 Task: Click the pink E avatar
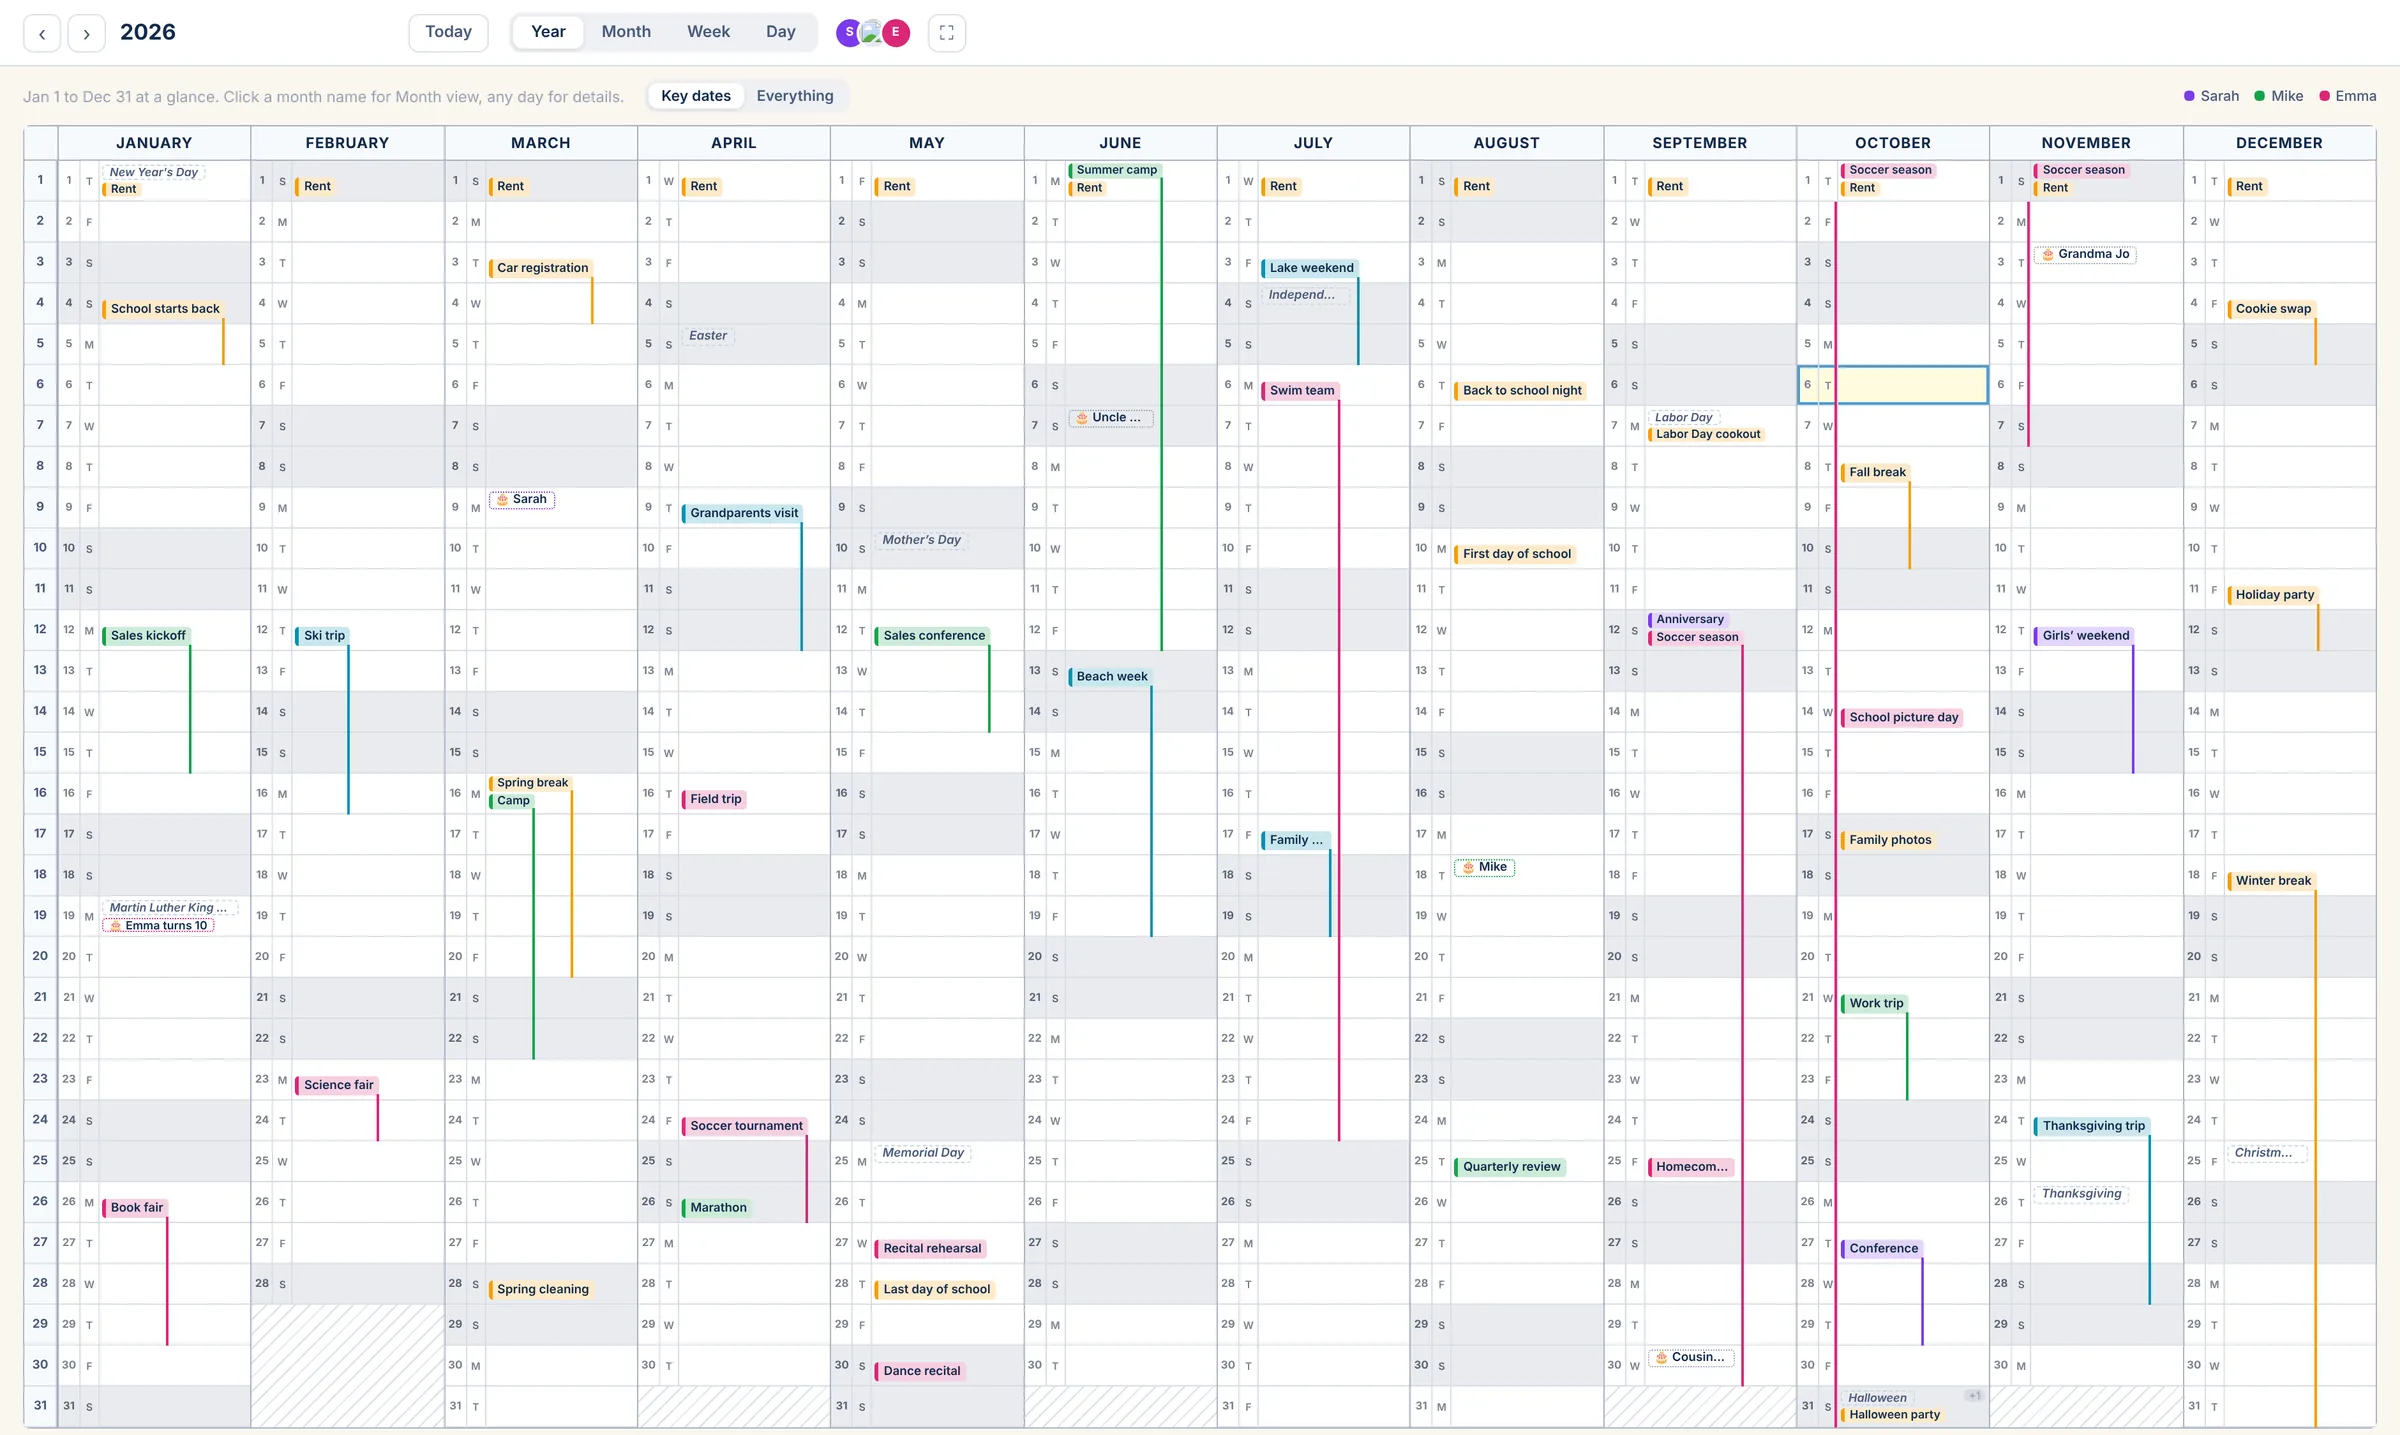(896, 32)
